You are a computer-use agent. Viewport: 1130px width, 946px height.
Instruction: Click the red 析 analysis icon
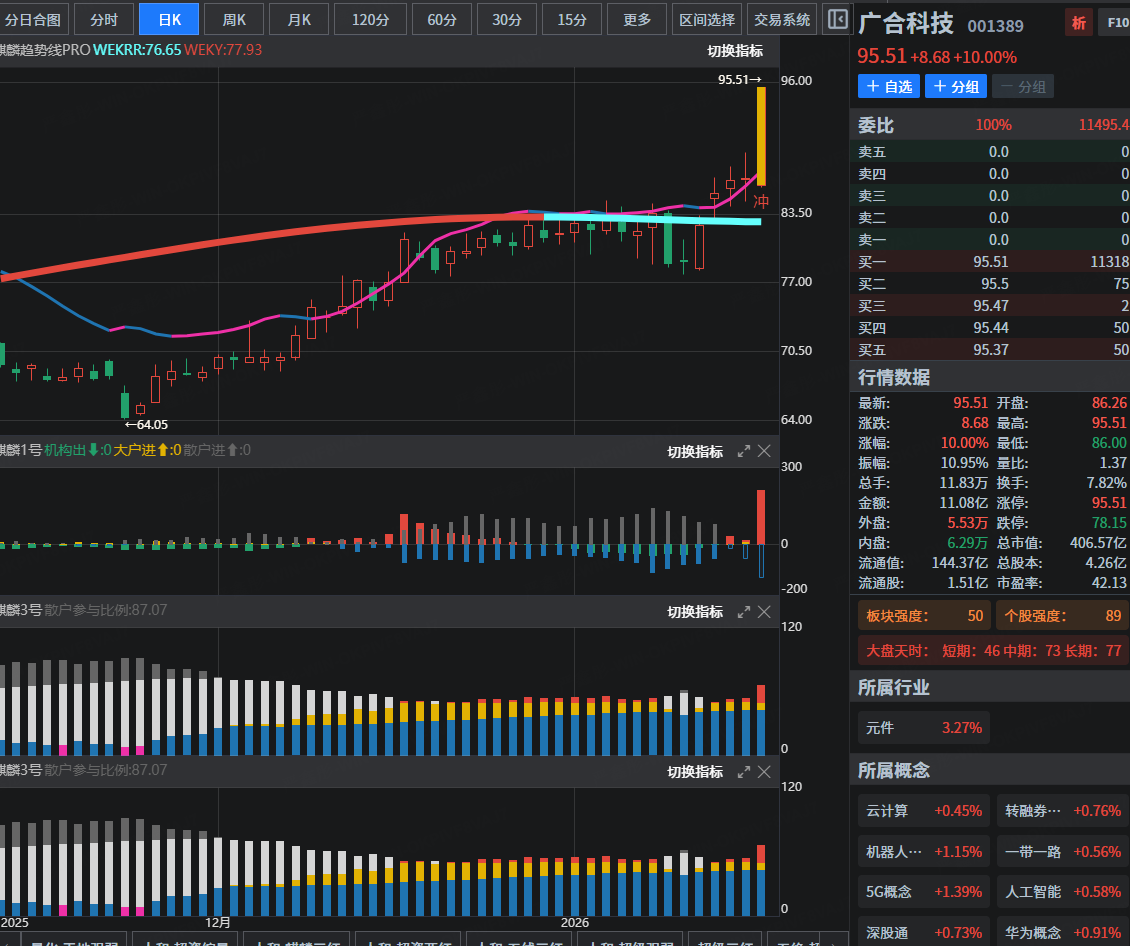pyautogui.click(x=1078, y=24)
